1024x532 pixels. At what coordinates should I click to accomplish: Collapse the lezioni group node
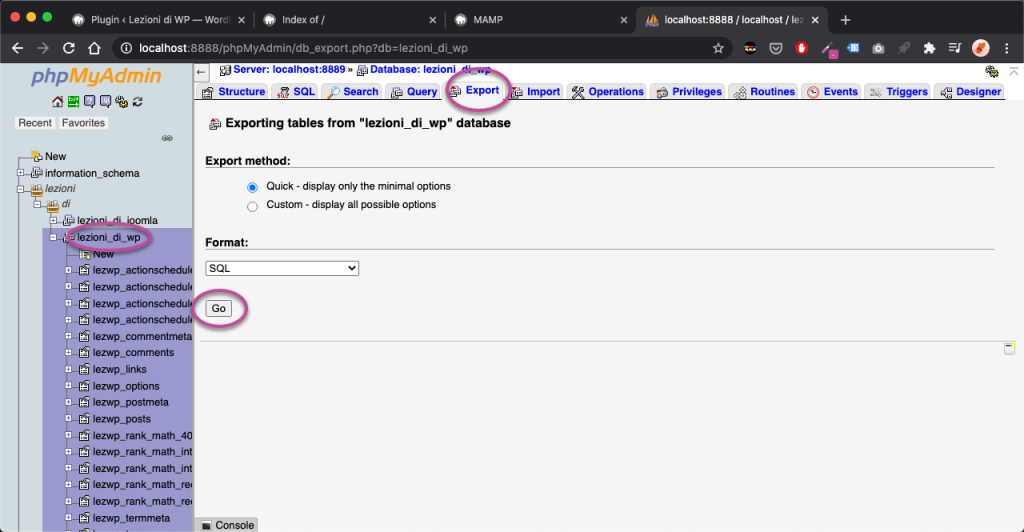tap(20, 189)
